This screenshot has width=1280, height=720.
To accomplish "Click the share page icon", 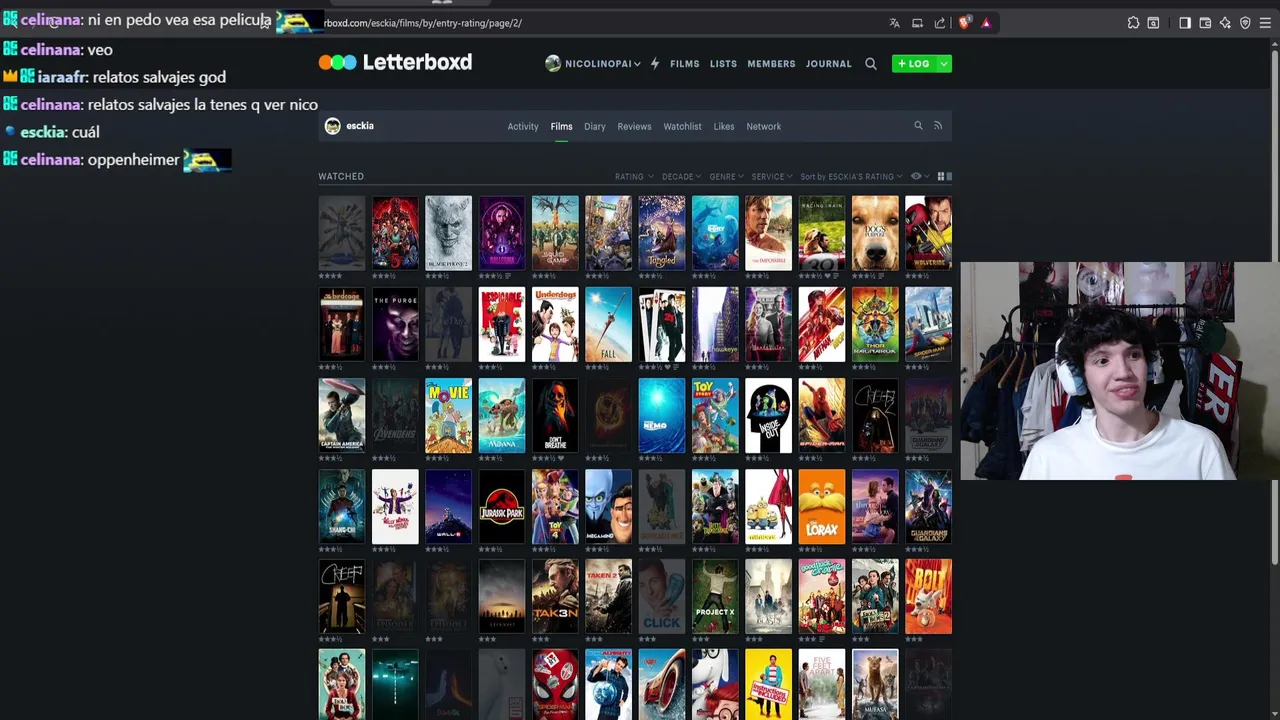I will (940, 23).
